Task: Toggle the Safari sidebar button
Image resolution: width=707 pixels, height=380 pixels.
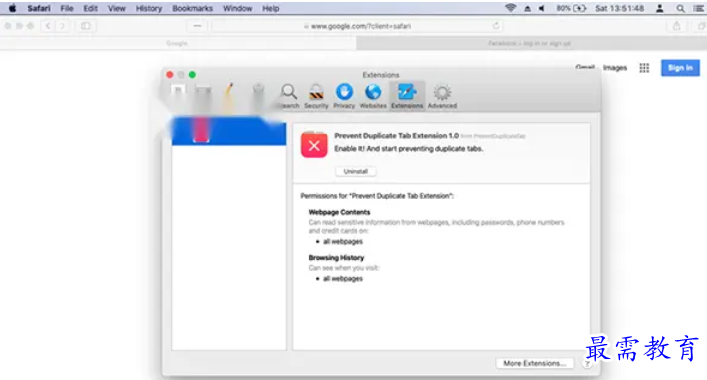Action: click(x=85, y=26)
